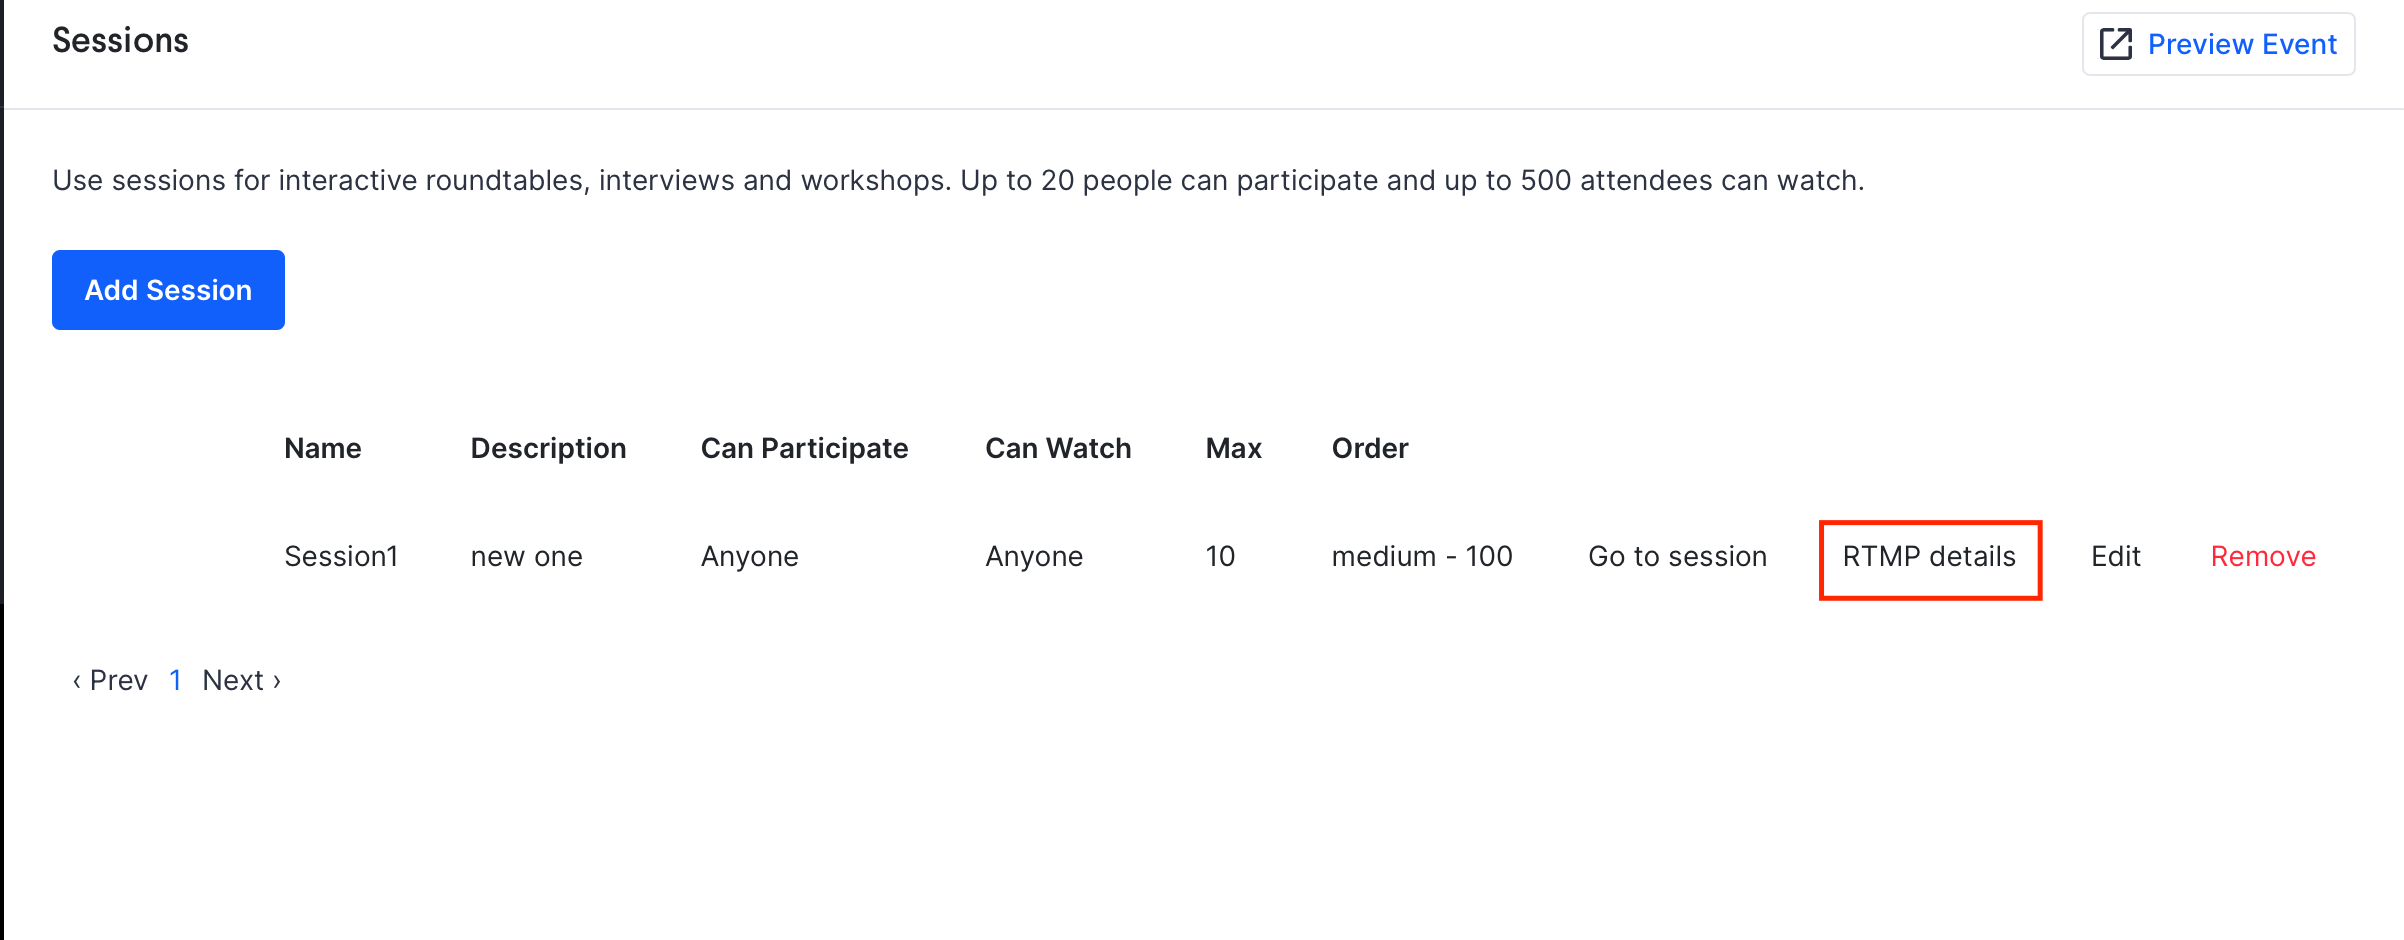Click the Can Participate column header
The width and height of the screenshot is (2404, 940).
point(804,448)
